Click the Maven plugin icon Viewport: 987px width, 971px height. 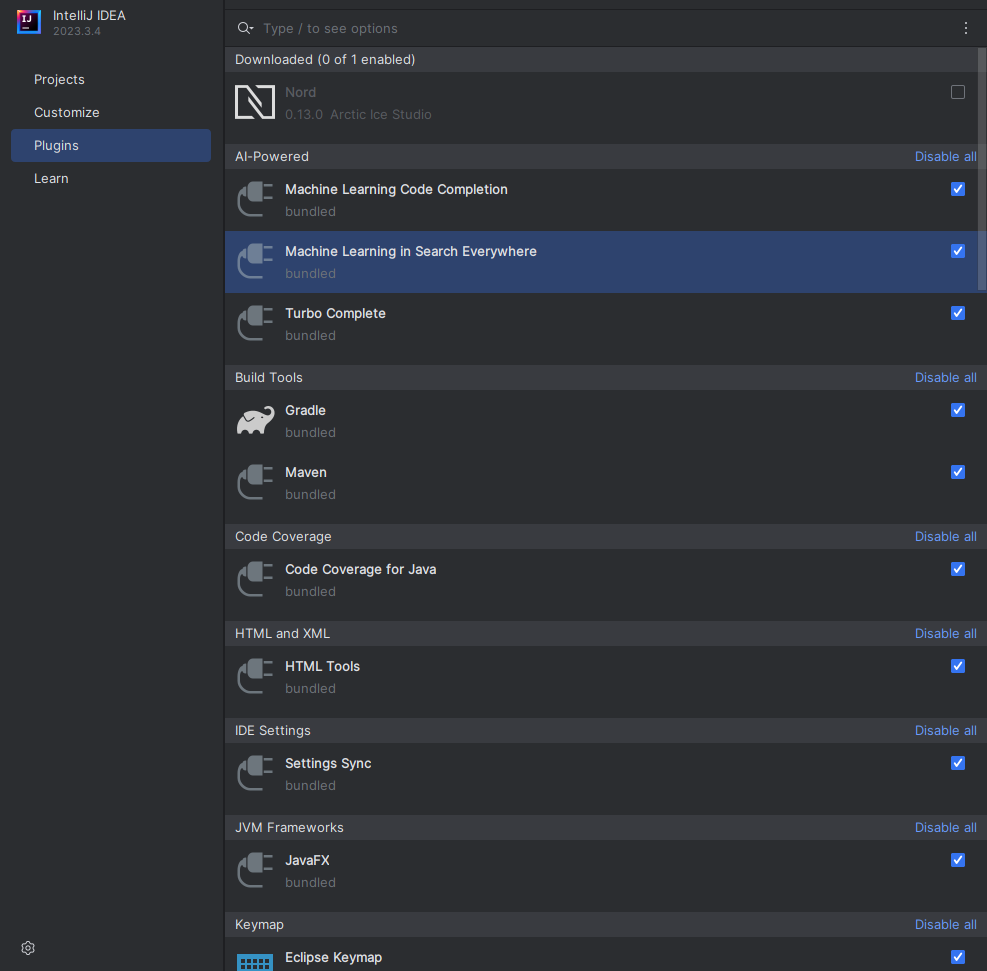click(255, 482)
